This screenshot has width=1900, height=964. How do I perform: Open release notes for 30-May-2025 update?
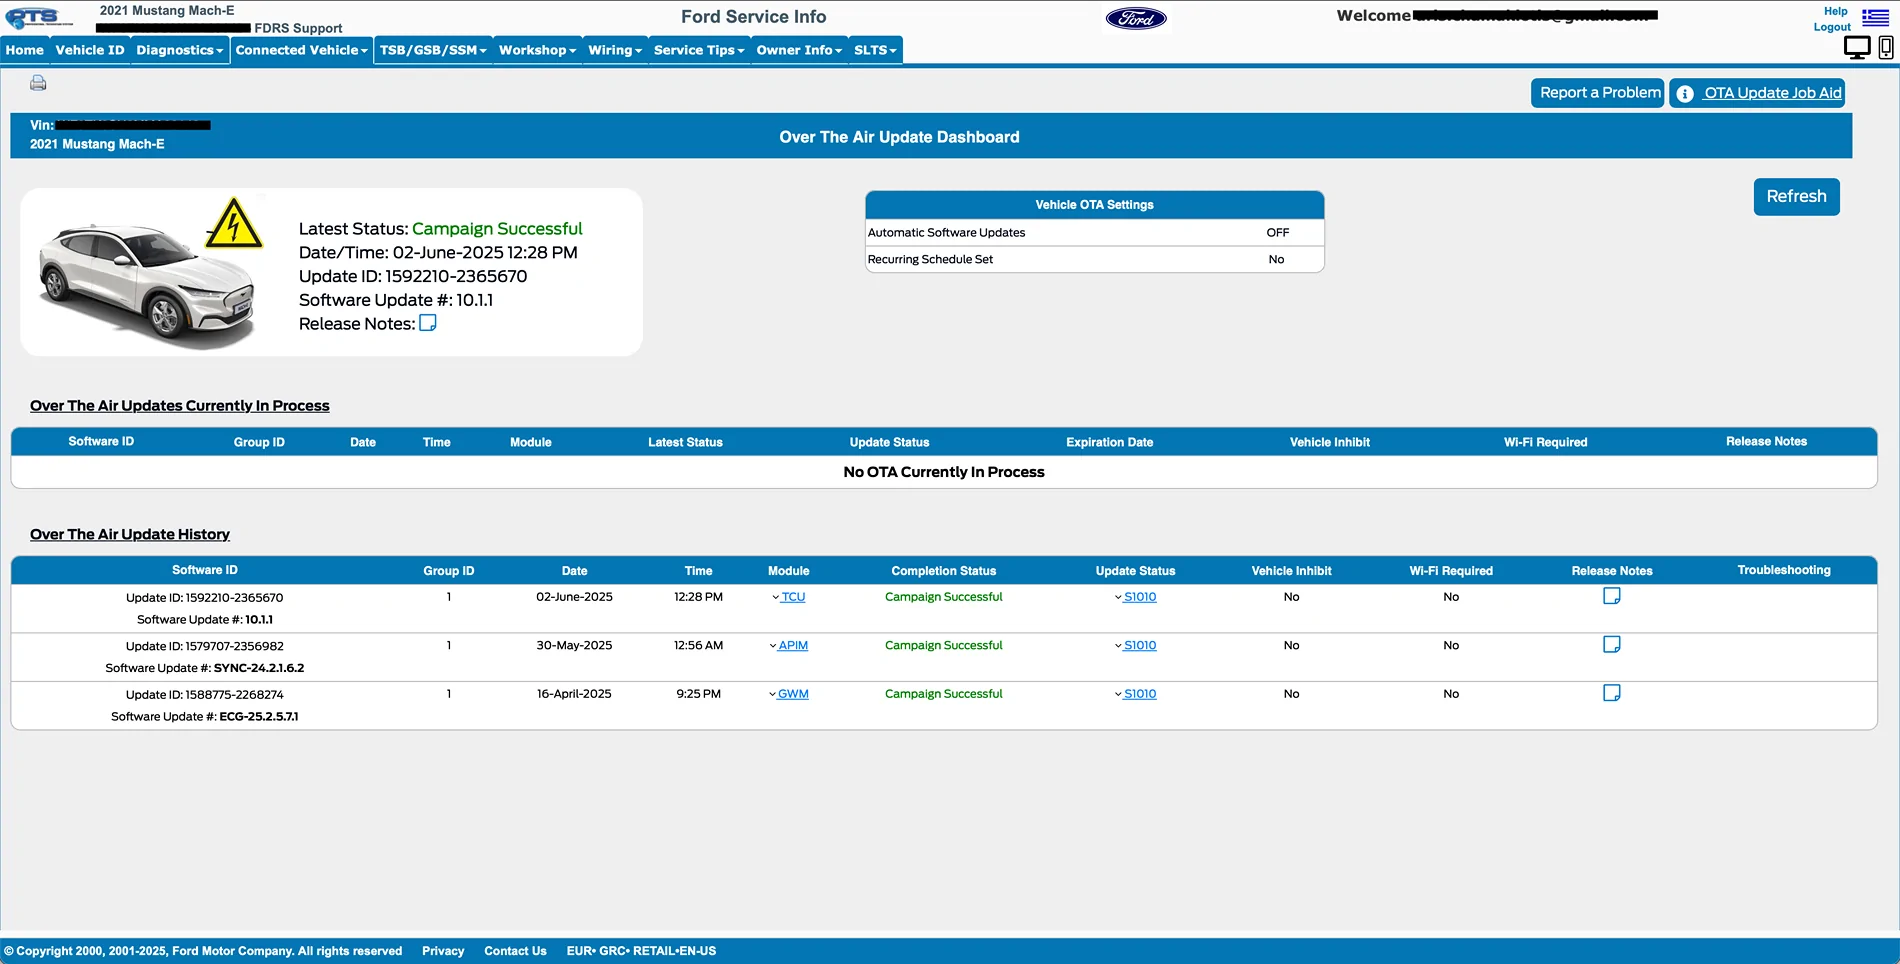pyautogui.click(x=1611, y=644)
